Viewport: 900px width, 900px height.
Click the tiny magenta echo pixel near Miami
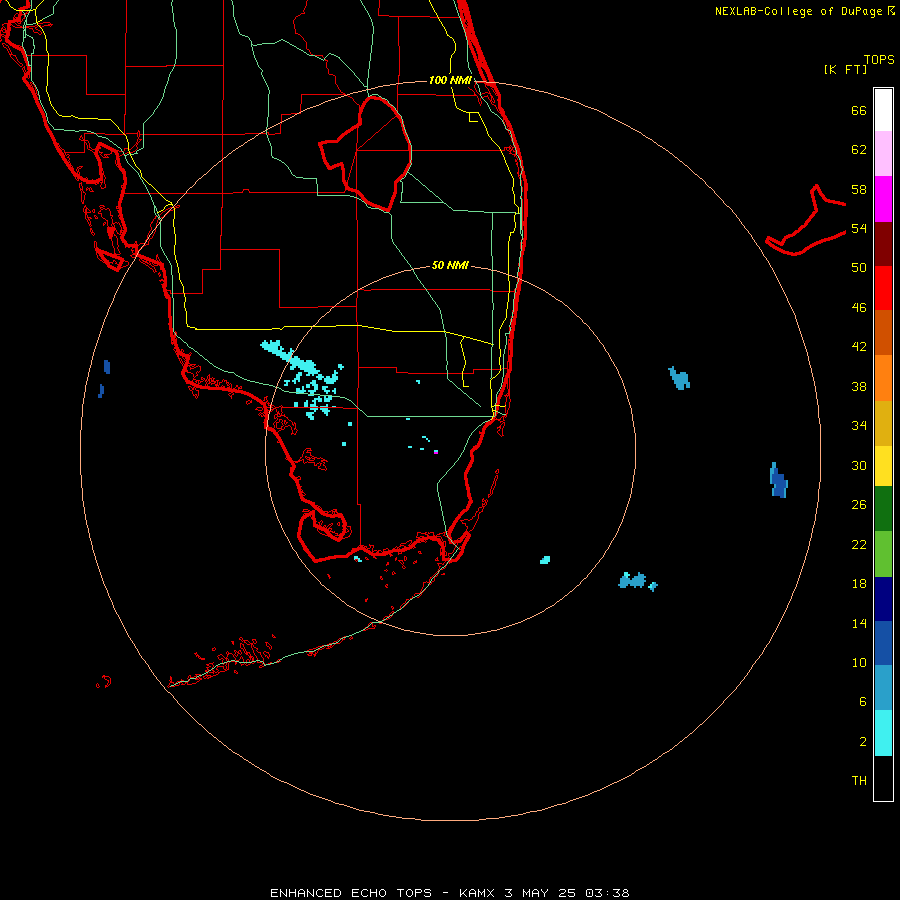click(x=436, y=452)
